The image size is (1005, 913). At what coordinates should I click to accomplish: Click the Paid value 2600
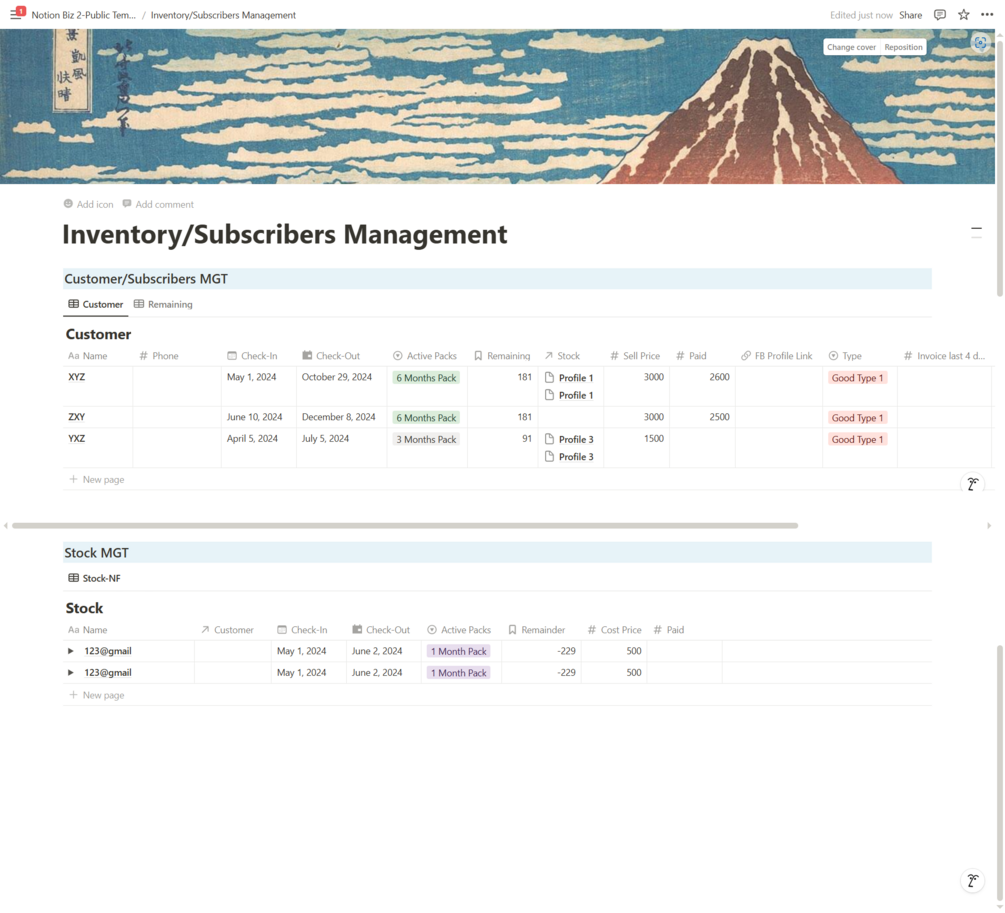click(719, 377)
